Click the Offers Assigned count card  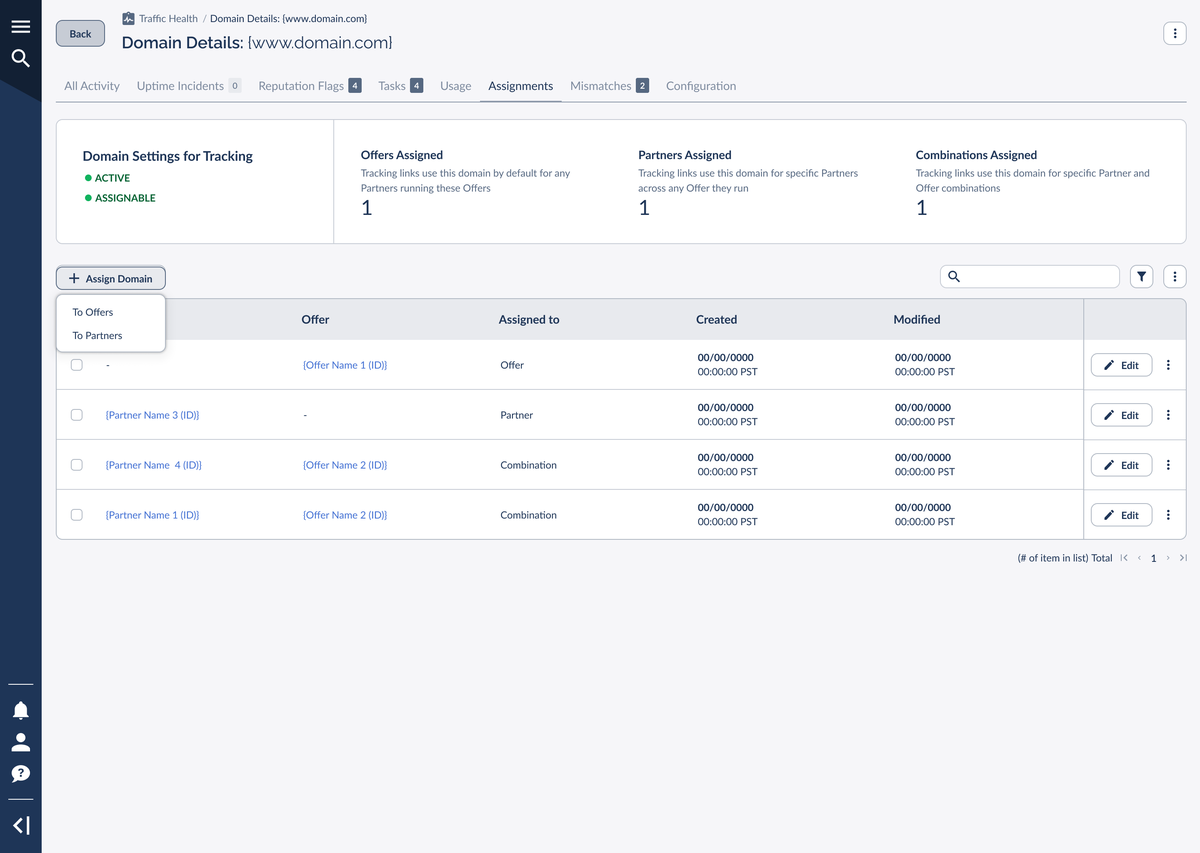point(471,182)
